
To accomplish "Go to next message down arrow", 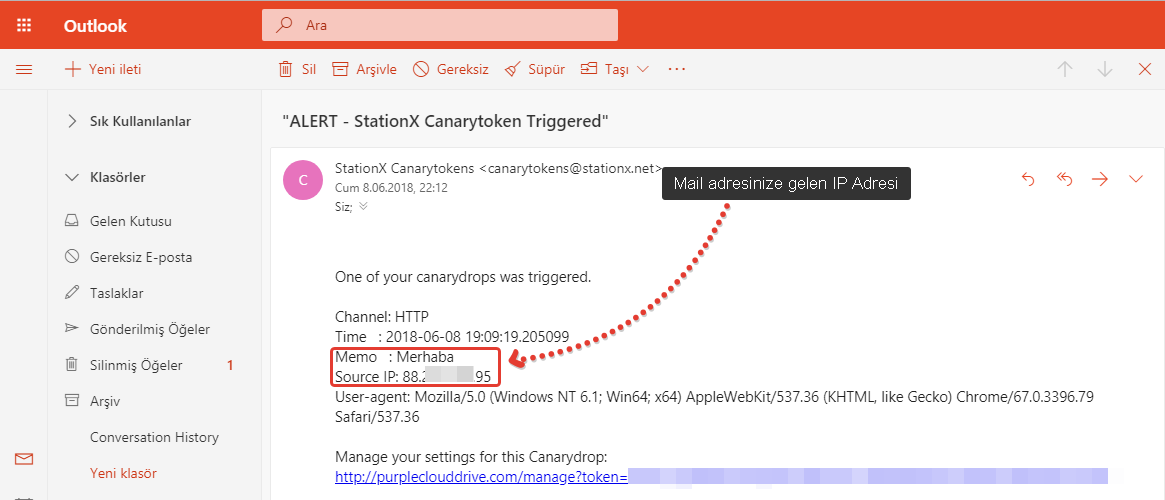I will [1105, 69].
